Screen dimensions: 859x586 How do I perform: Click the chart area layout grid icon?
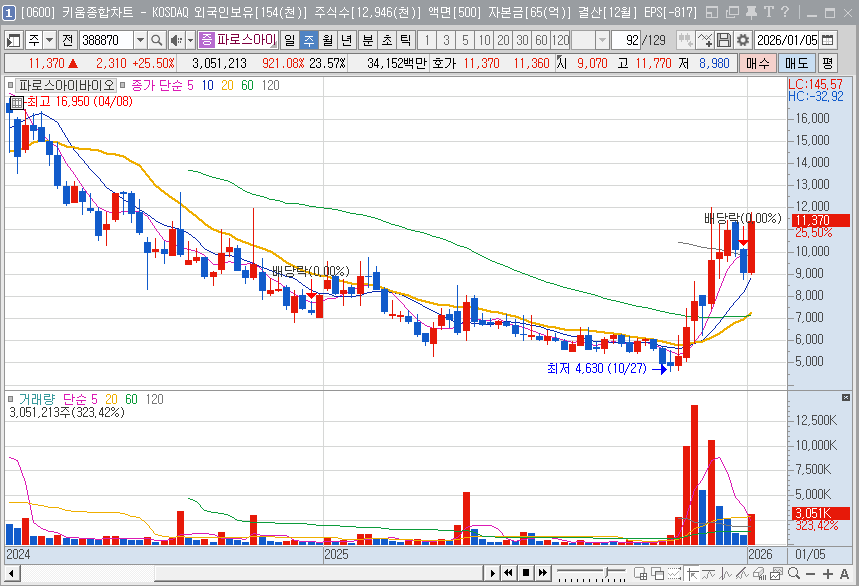pos(640,573)
